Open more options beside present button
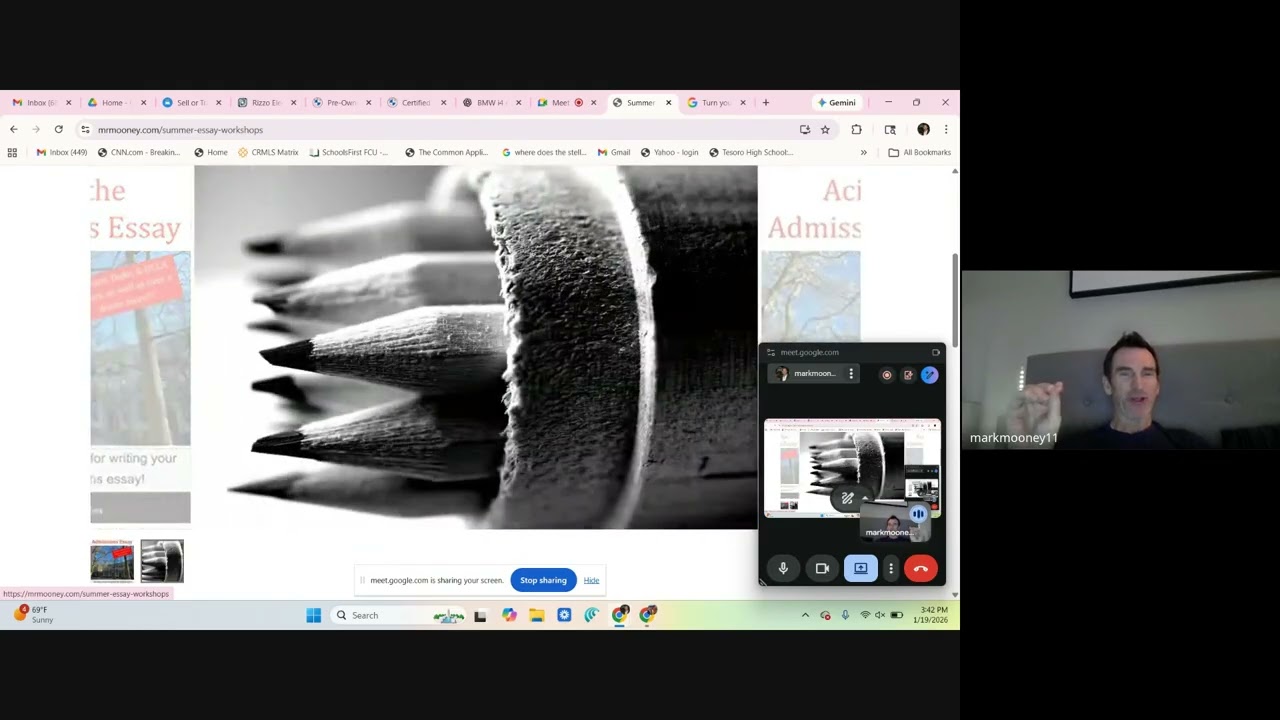This screenshot has height=720, width=1280. coord(891,568)
